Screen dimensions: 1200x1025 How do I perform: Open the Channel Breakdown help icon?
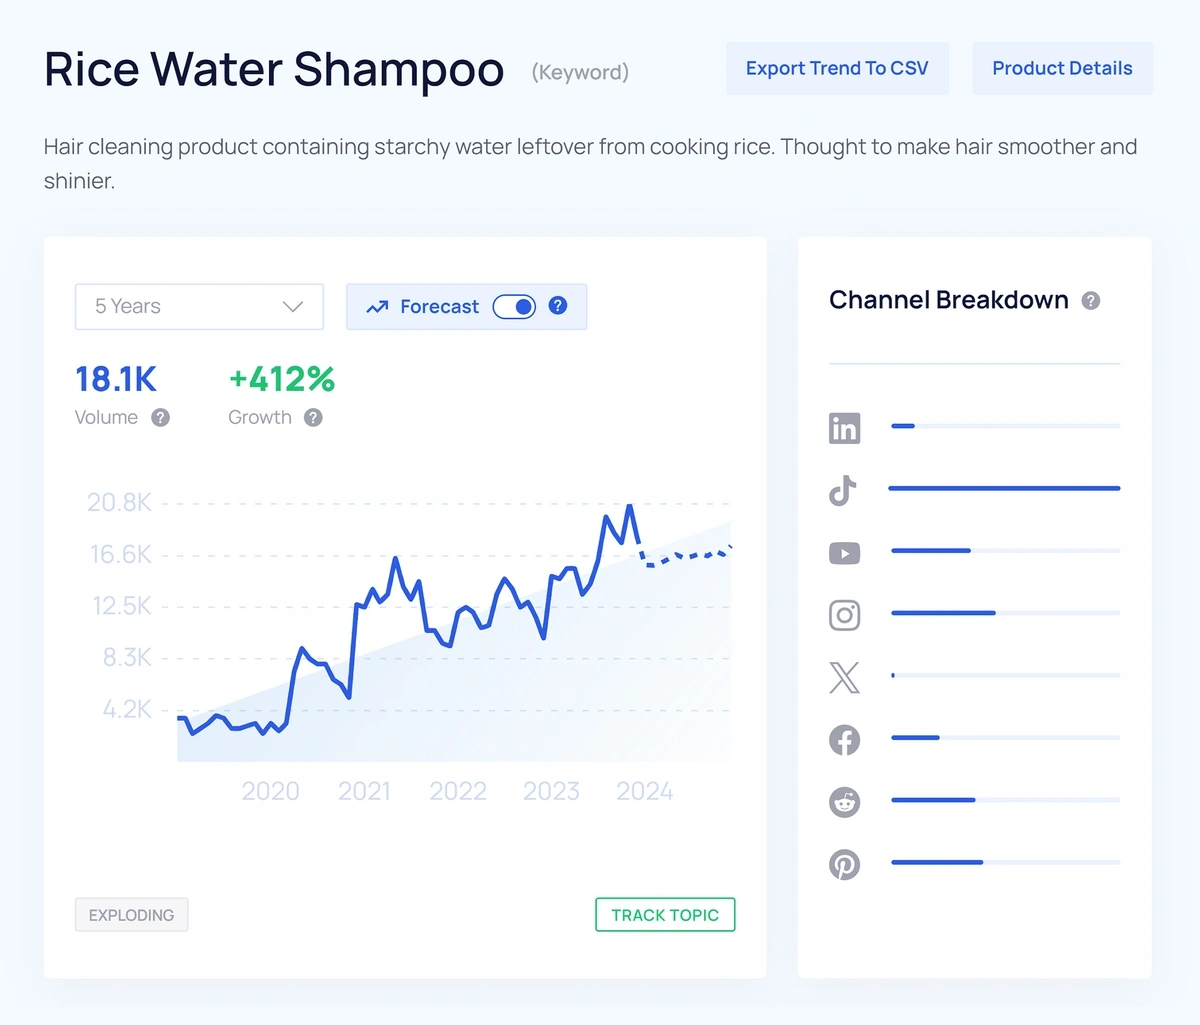pyautogui.click(x=1091, y=301)
